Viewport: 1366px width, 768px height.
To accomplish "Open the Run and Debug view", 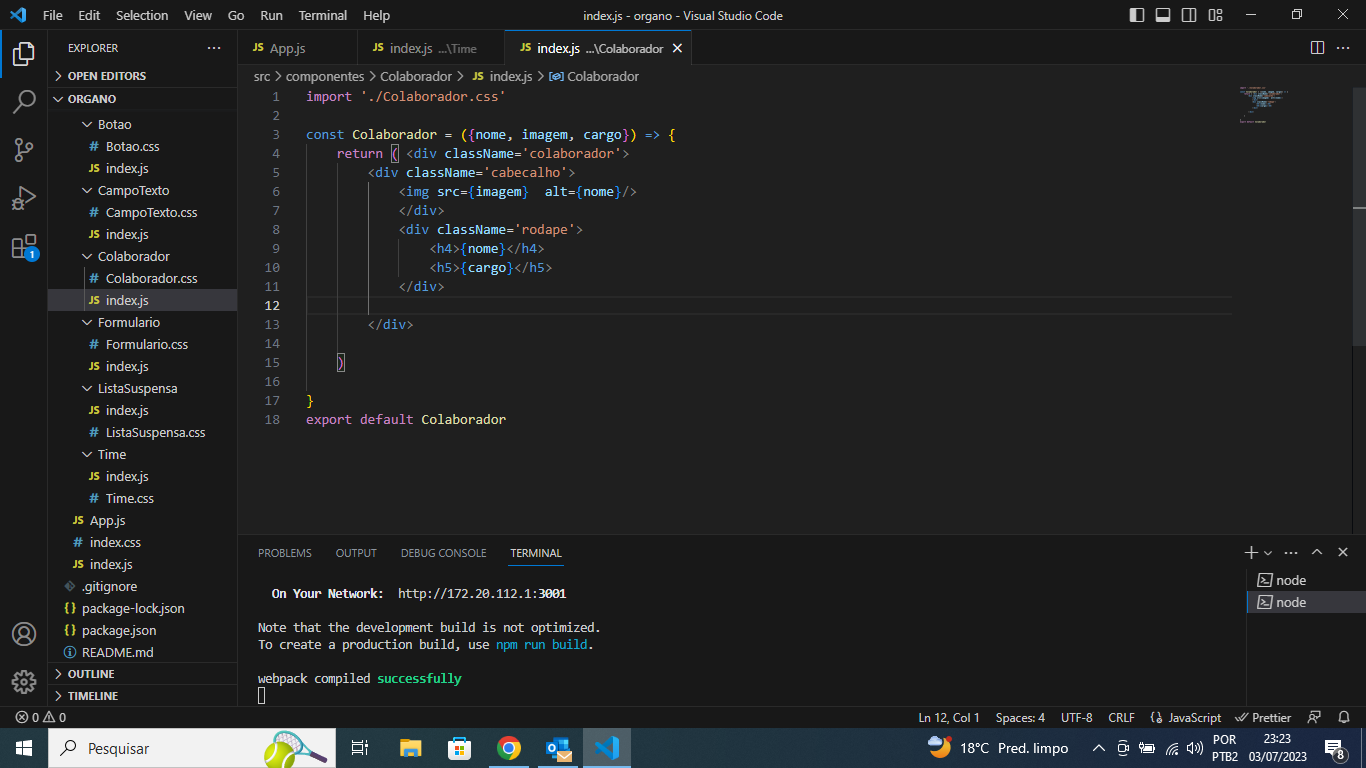I will [x=24, y=198].
